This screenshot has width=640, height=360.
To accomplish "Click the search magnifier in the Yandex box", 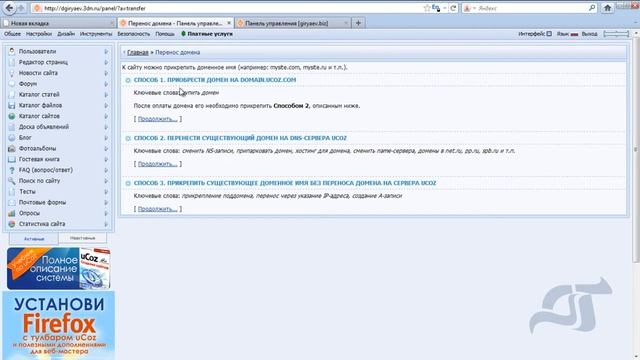I will pyautogui.click(x=592, y=8).
